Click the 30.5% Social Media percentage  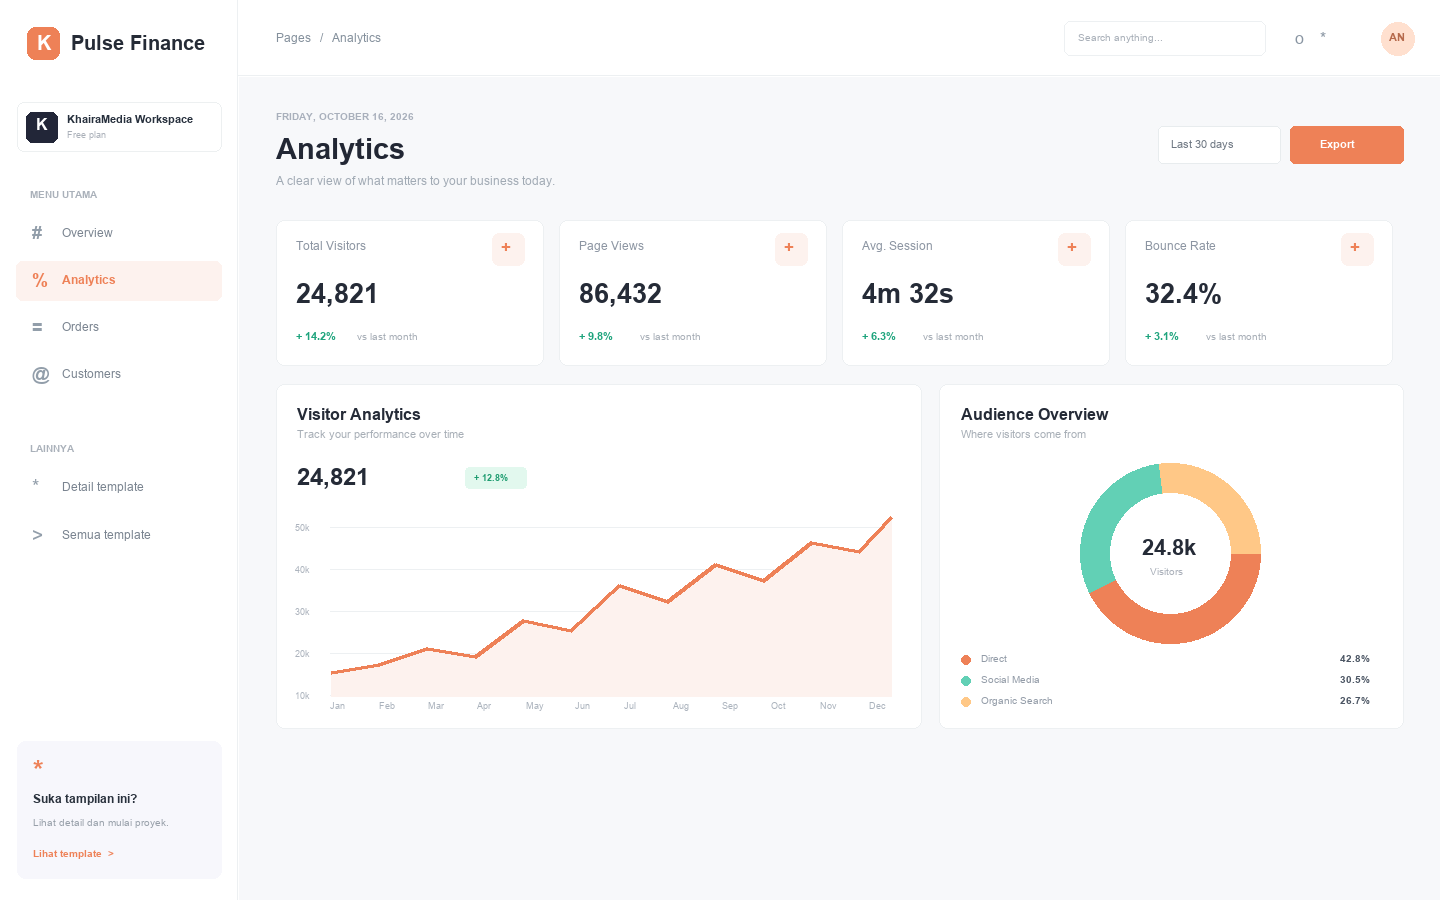pyautogui.click(x=1355, y=680)
